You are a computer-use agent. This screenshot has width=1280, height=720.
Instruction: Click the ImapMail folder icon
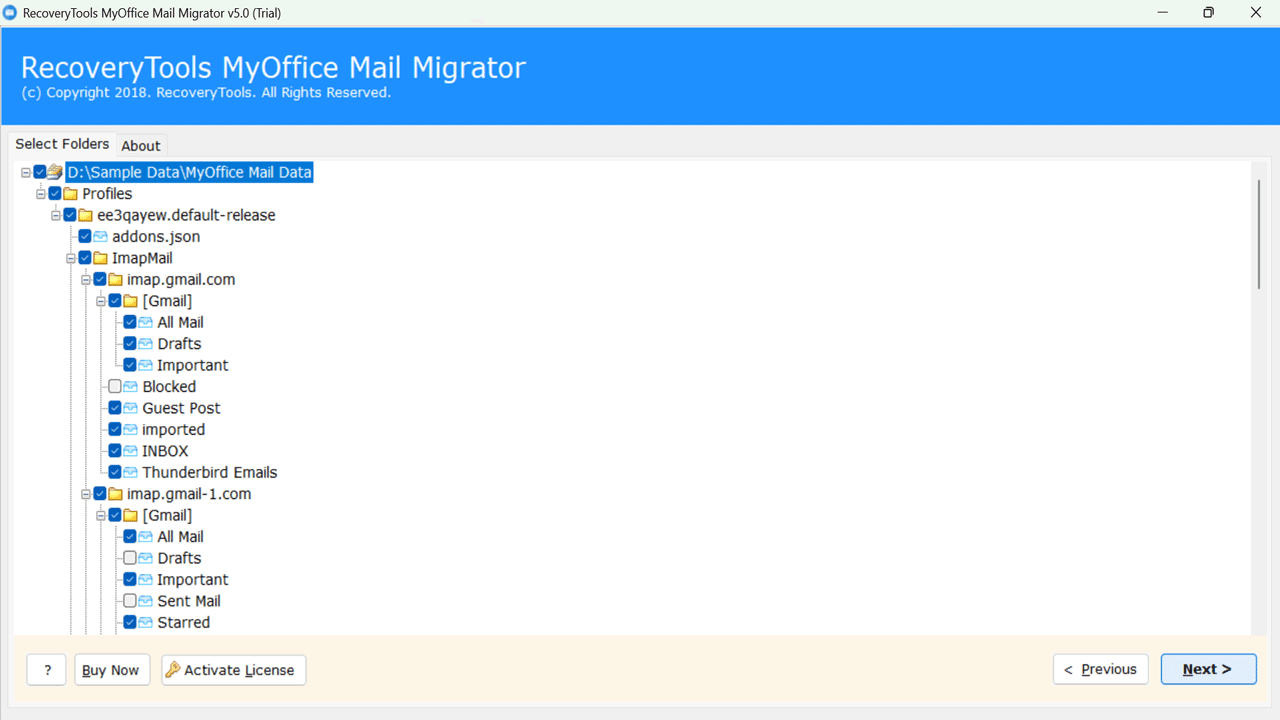pos(100,258)
